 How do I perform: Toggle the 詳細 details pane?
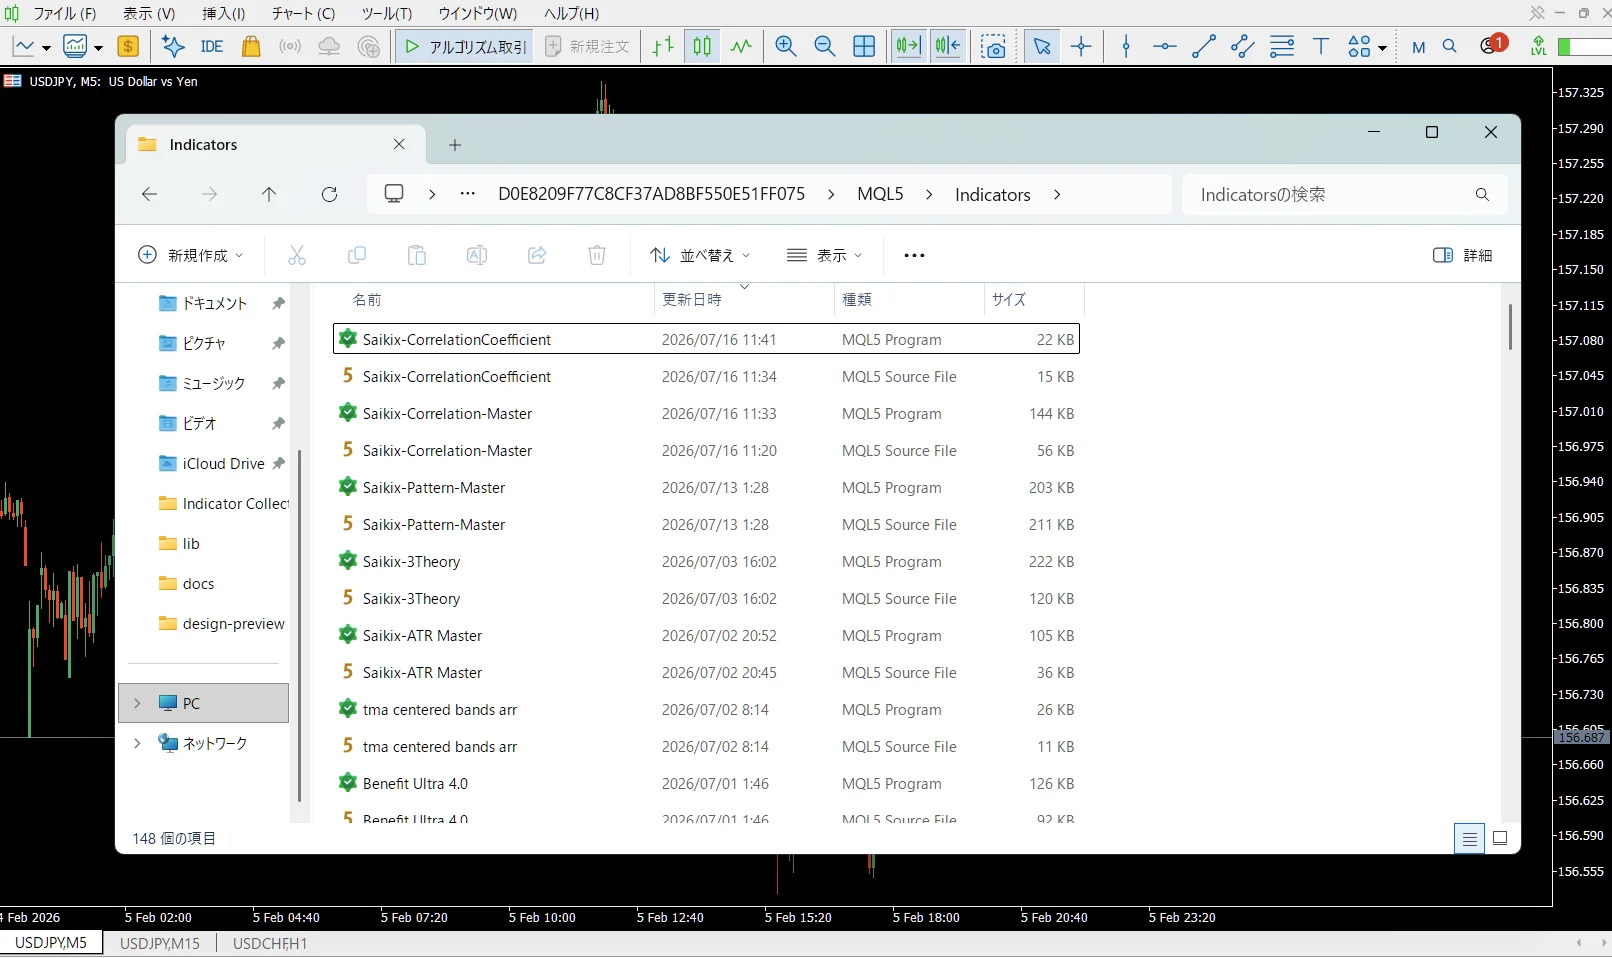1462,255
